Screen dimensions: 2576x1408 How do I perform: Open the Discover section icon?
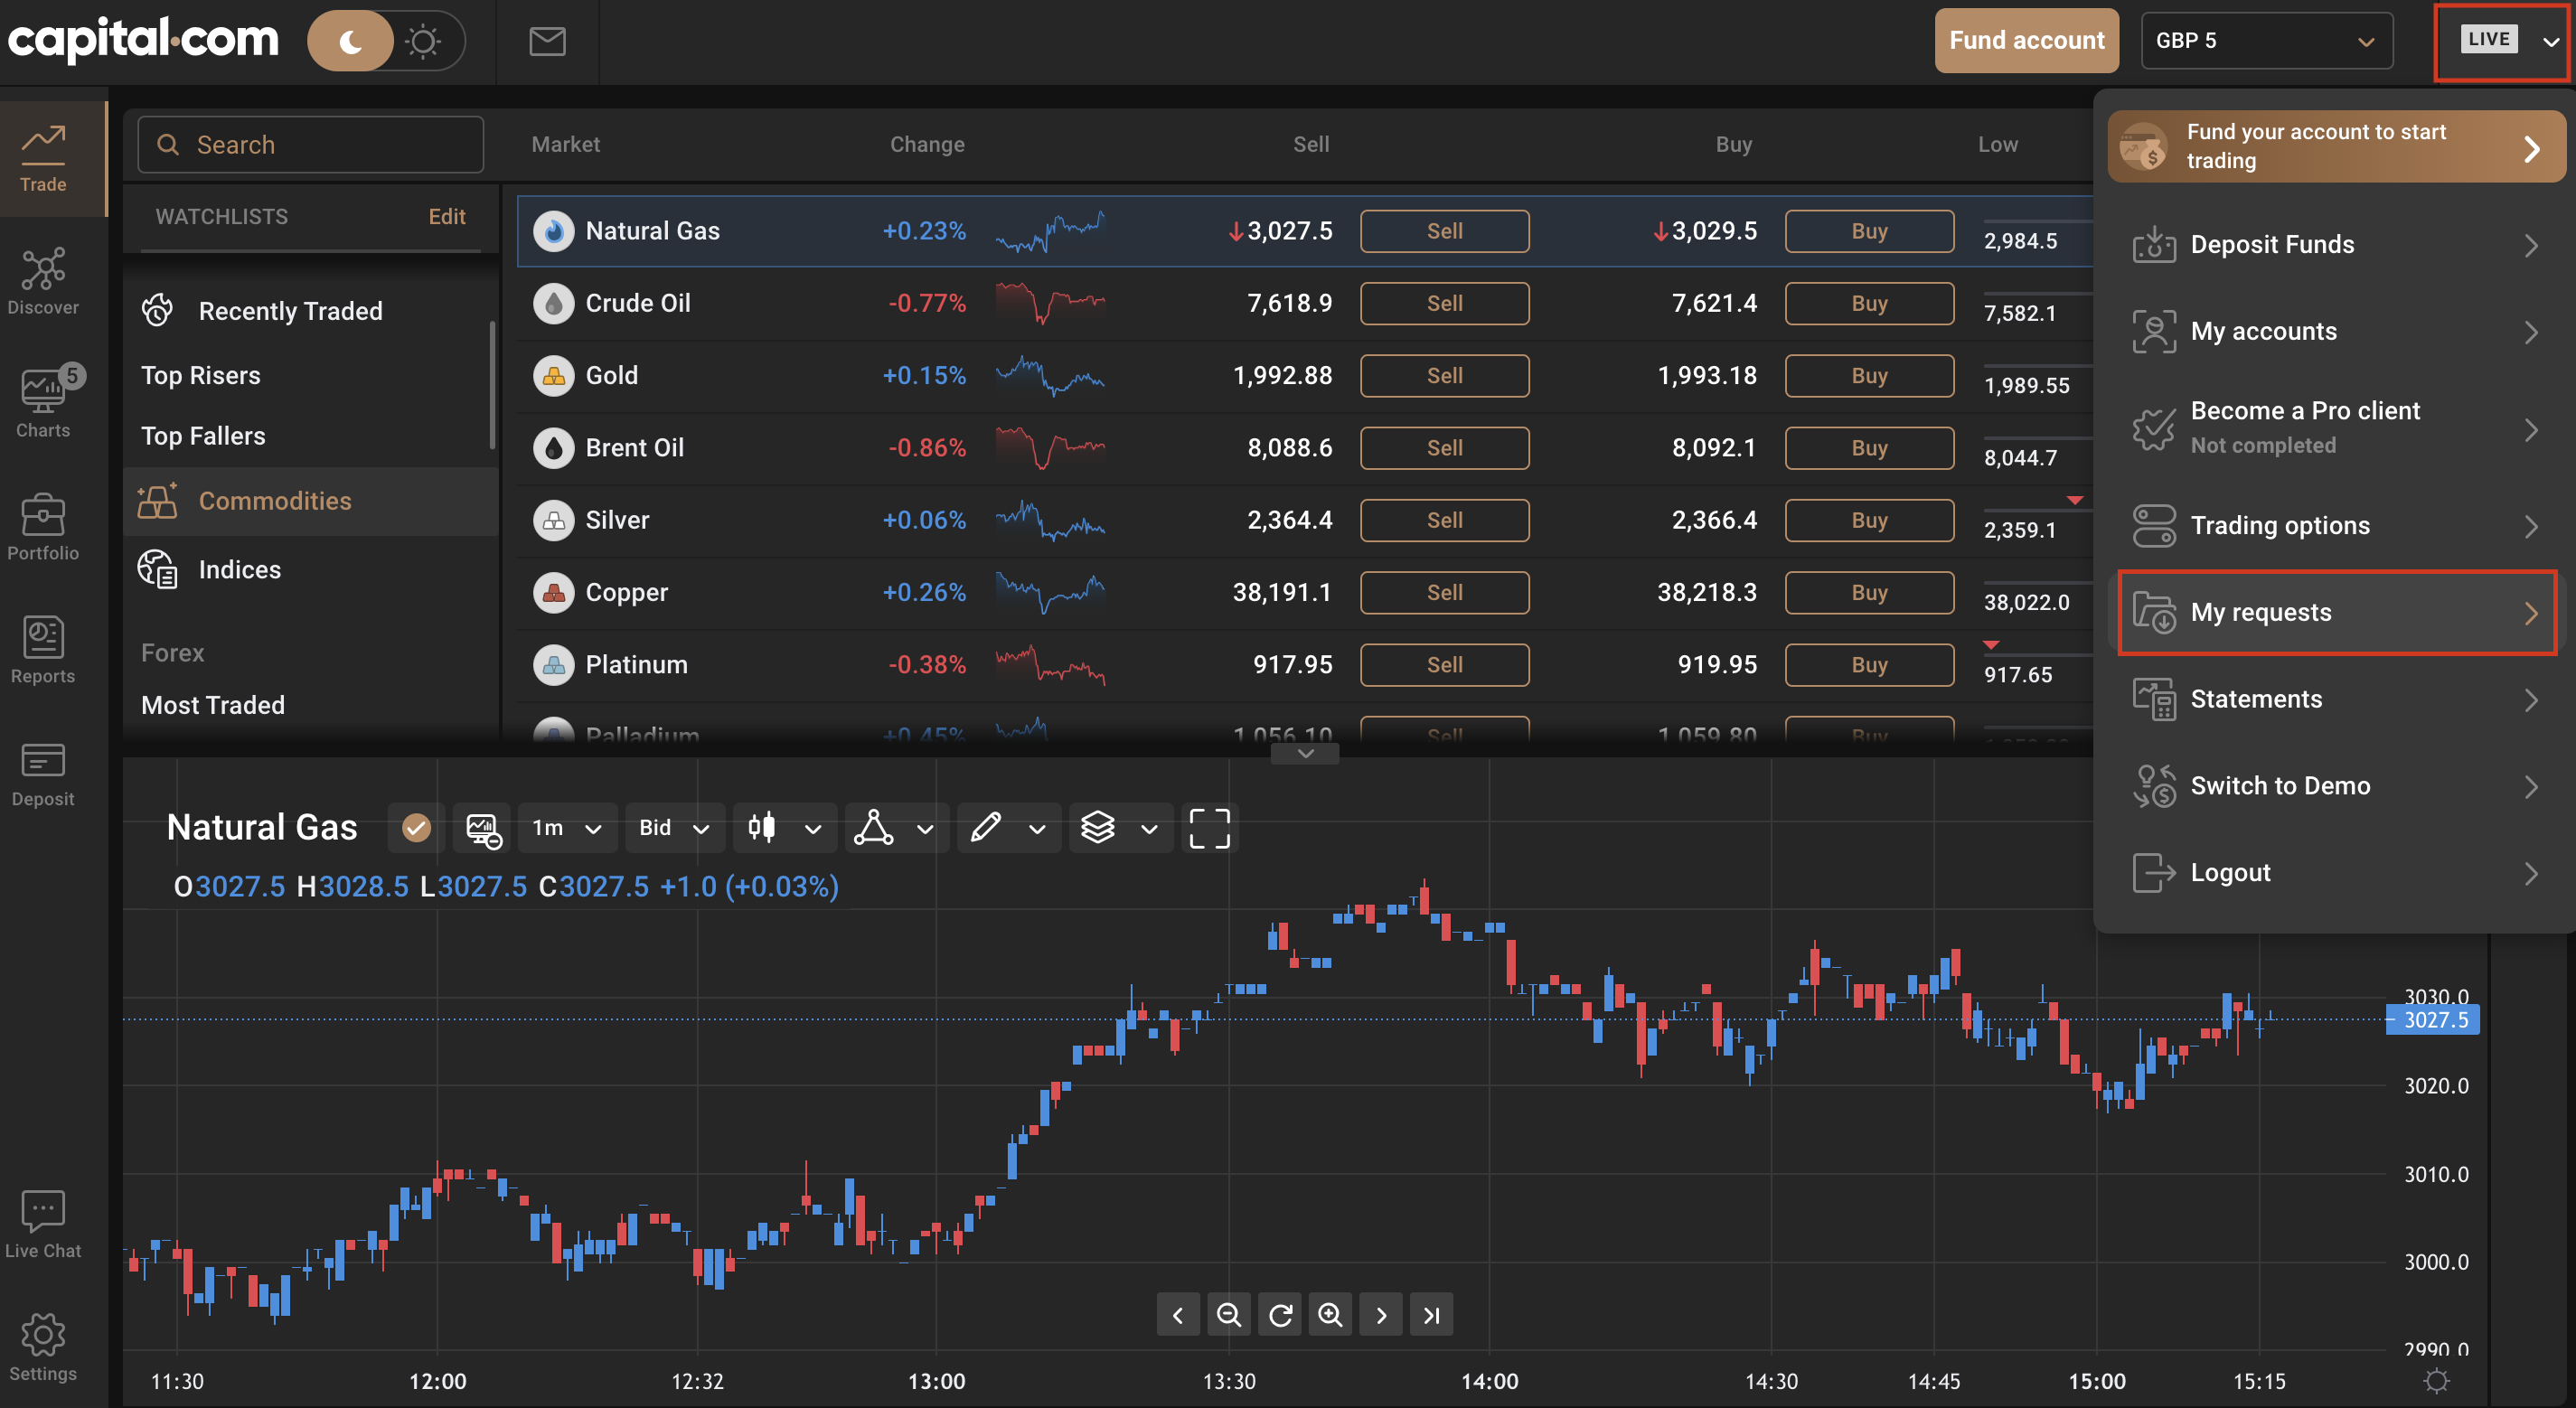tap(43, 269)
